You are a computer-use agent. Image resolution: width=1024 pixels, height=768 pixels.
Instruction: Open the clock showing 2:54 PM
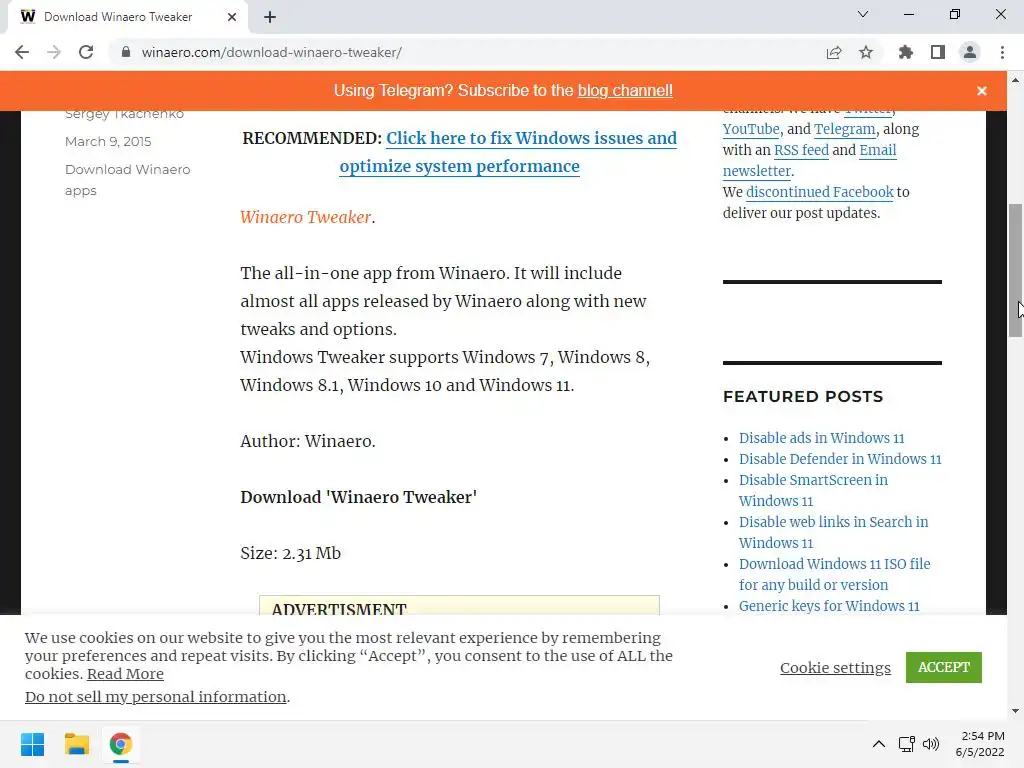pyautogui.click(x=980, y=744)
